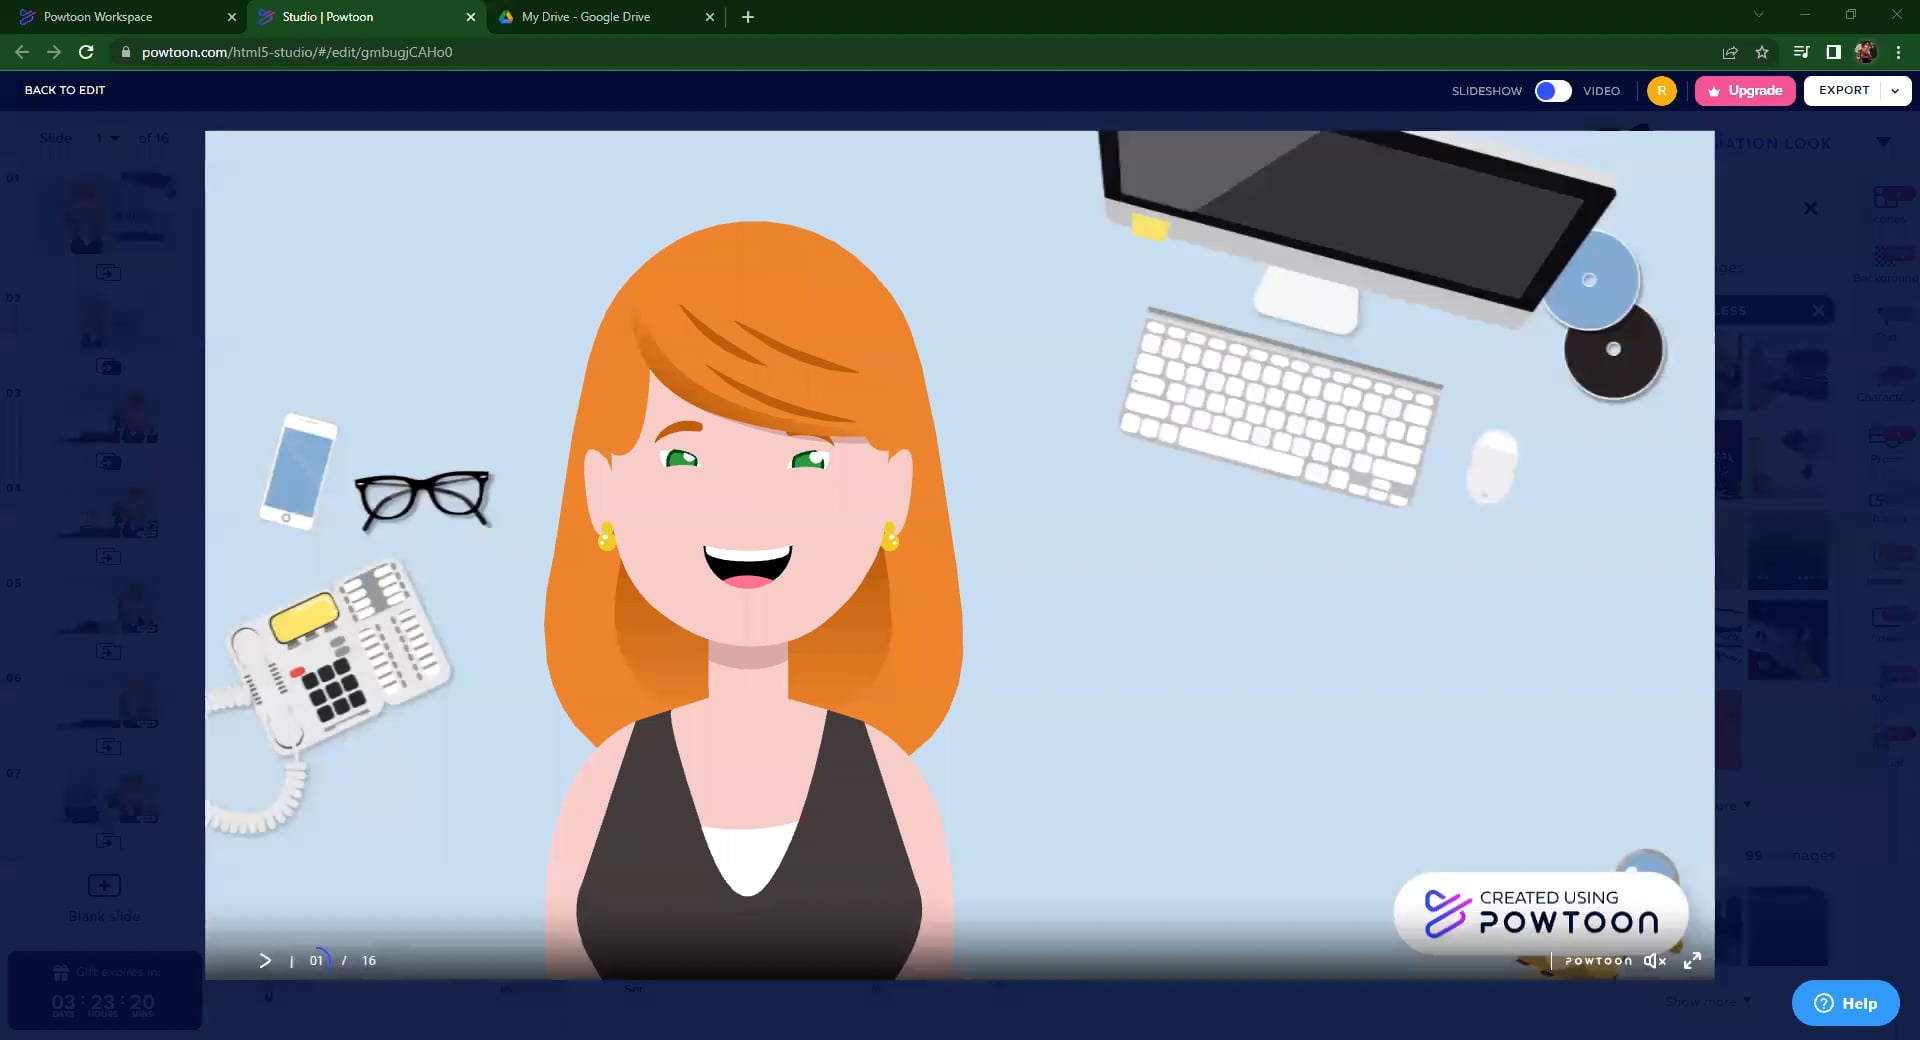Click the VIDEO mode label
This screenshot has height=1040, width=1920.
click(1601, 91)
